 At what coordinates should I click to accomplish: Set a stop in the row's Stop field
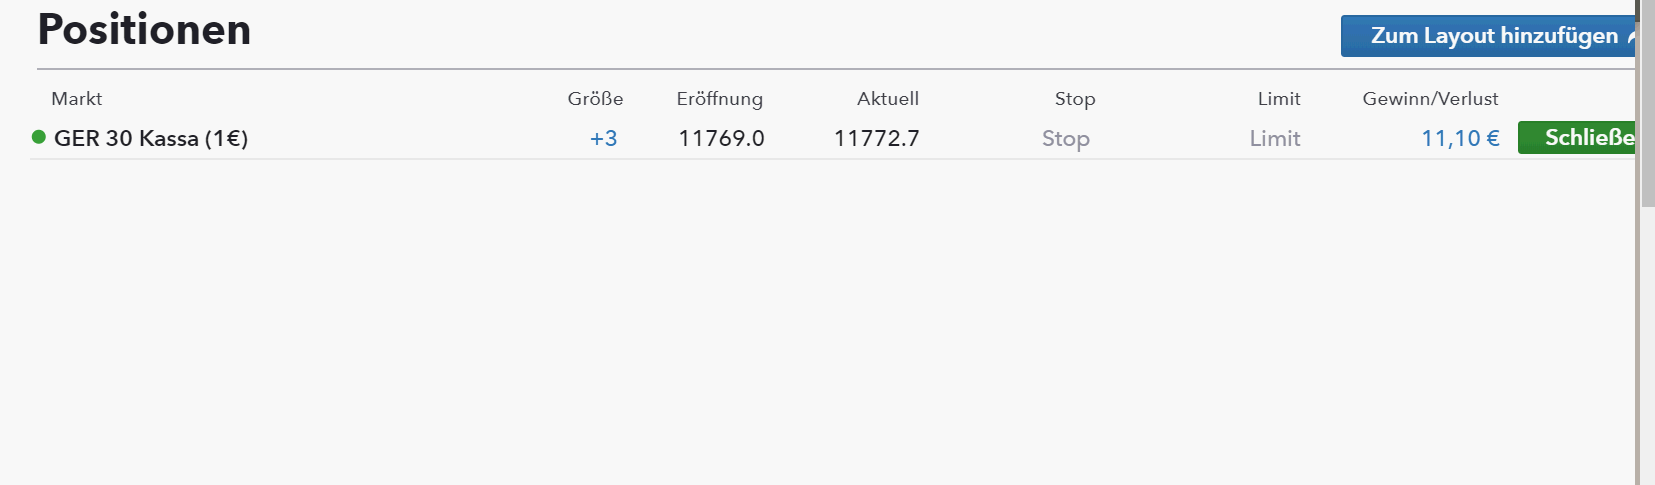point(1065,139)
